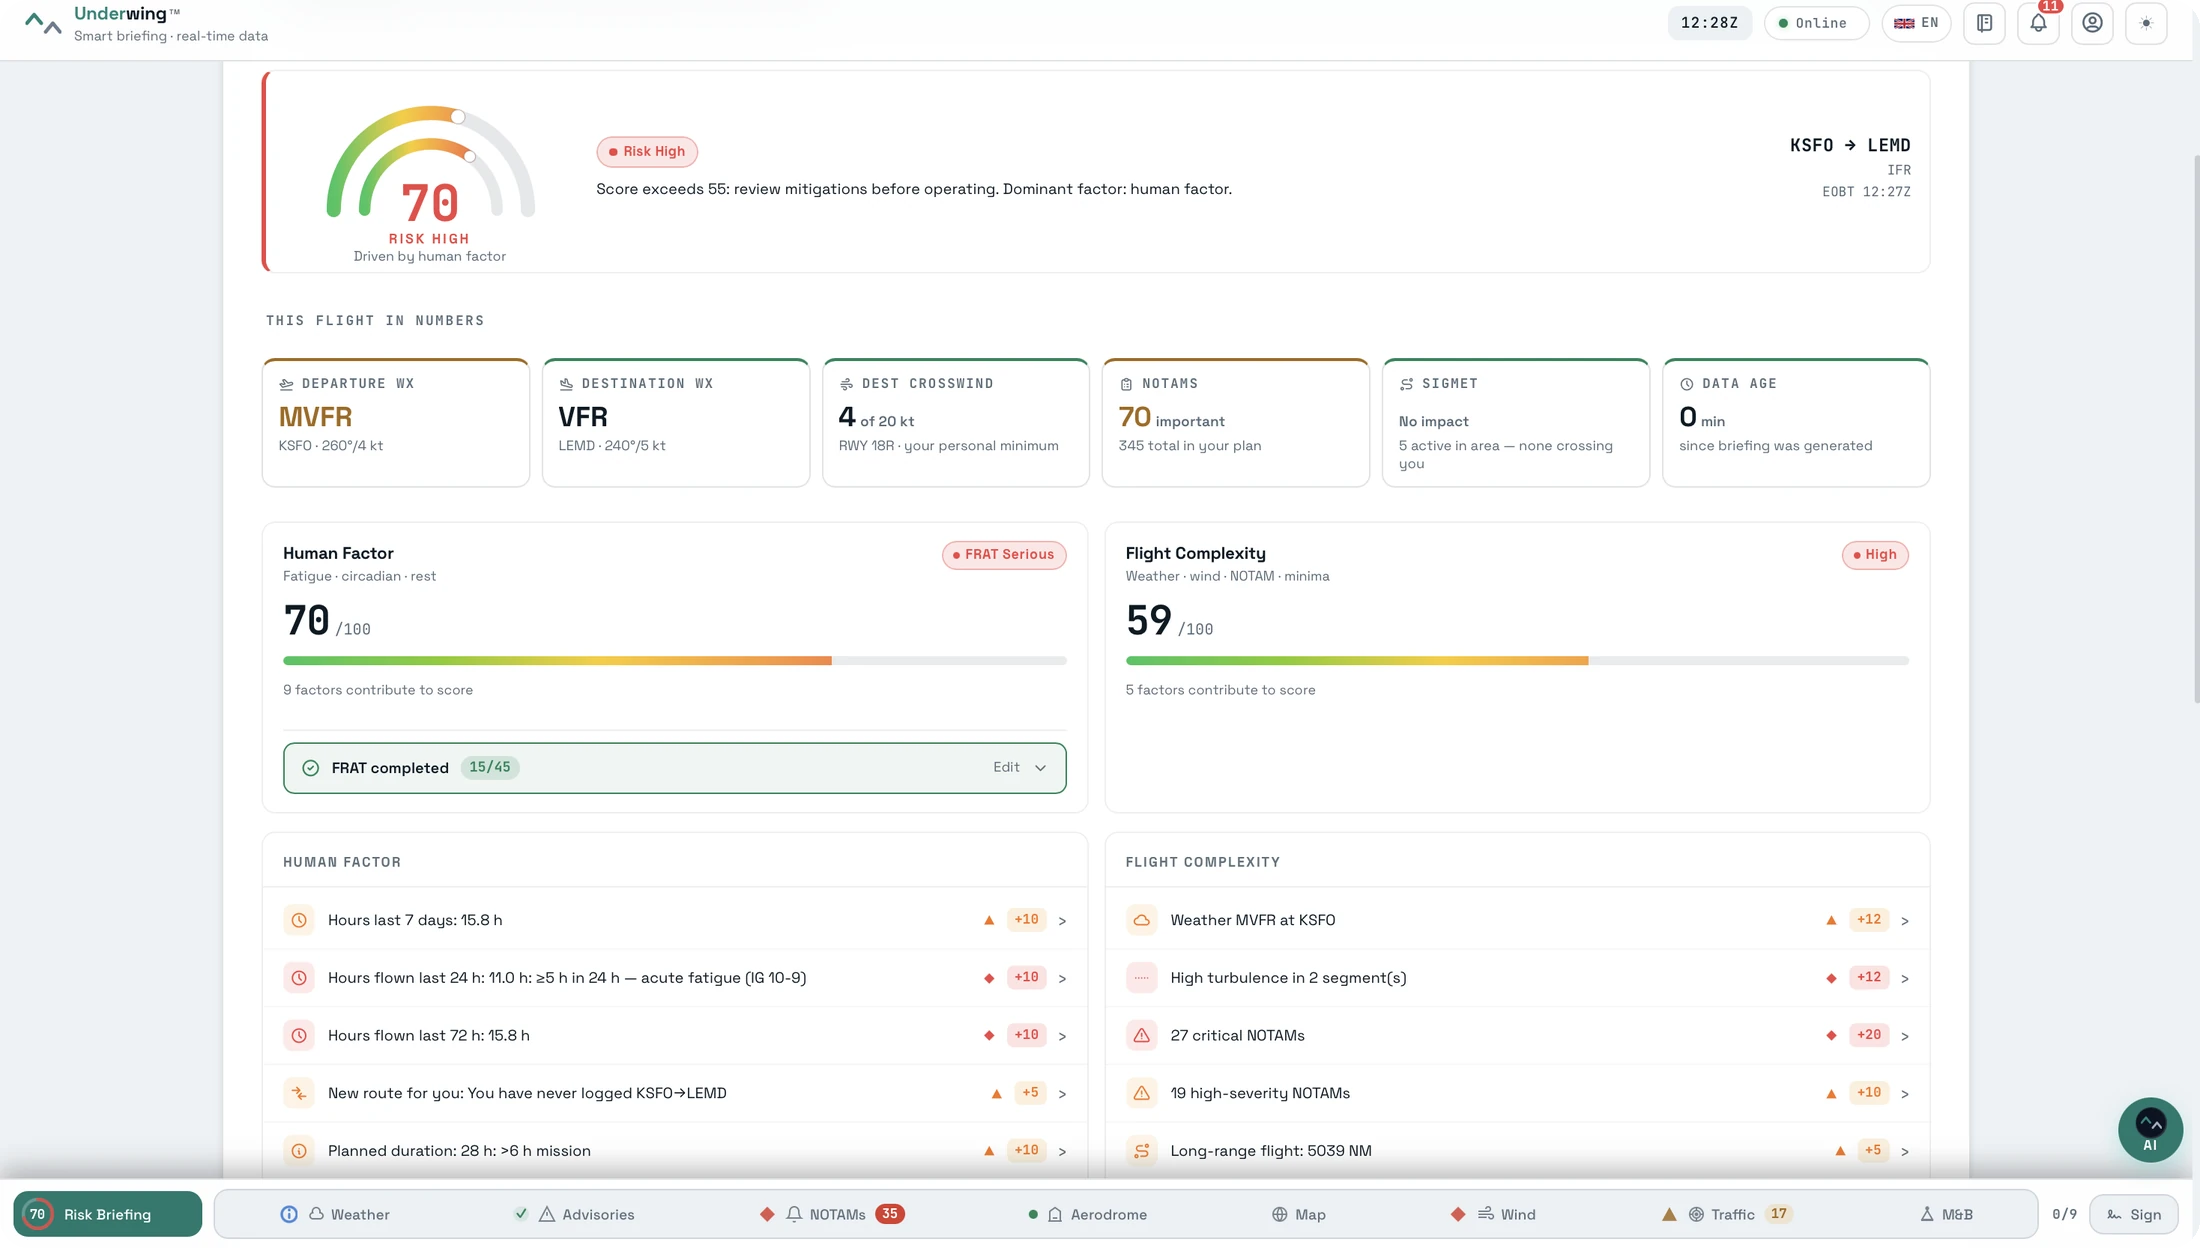Switch to the Aerodrome tab
The image size is (2200, 1248).
coord(1088,1214)
